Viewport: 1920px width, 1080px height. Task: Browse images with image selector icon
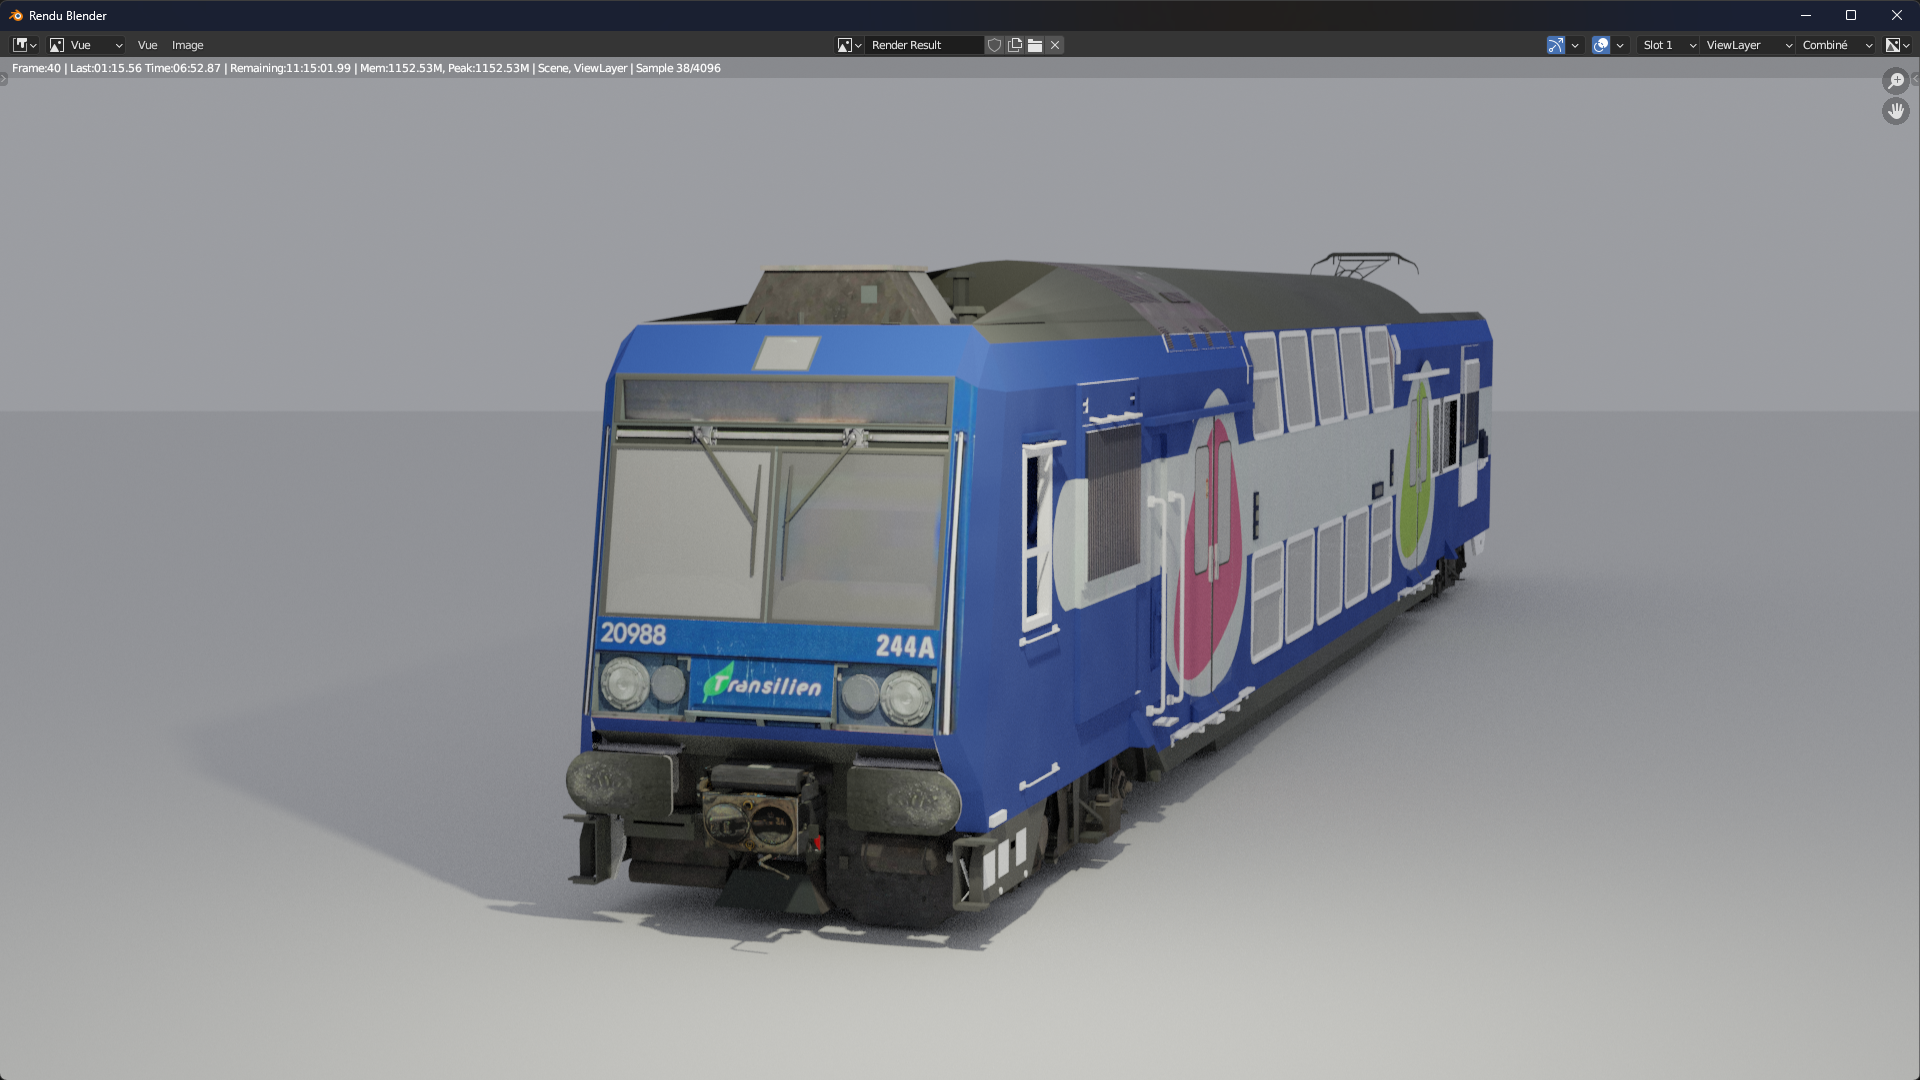tap(849, 45)
